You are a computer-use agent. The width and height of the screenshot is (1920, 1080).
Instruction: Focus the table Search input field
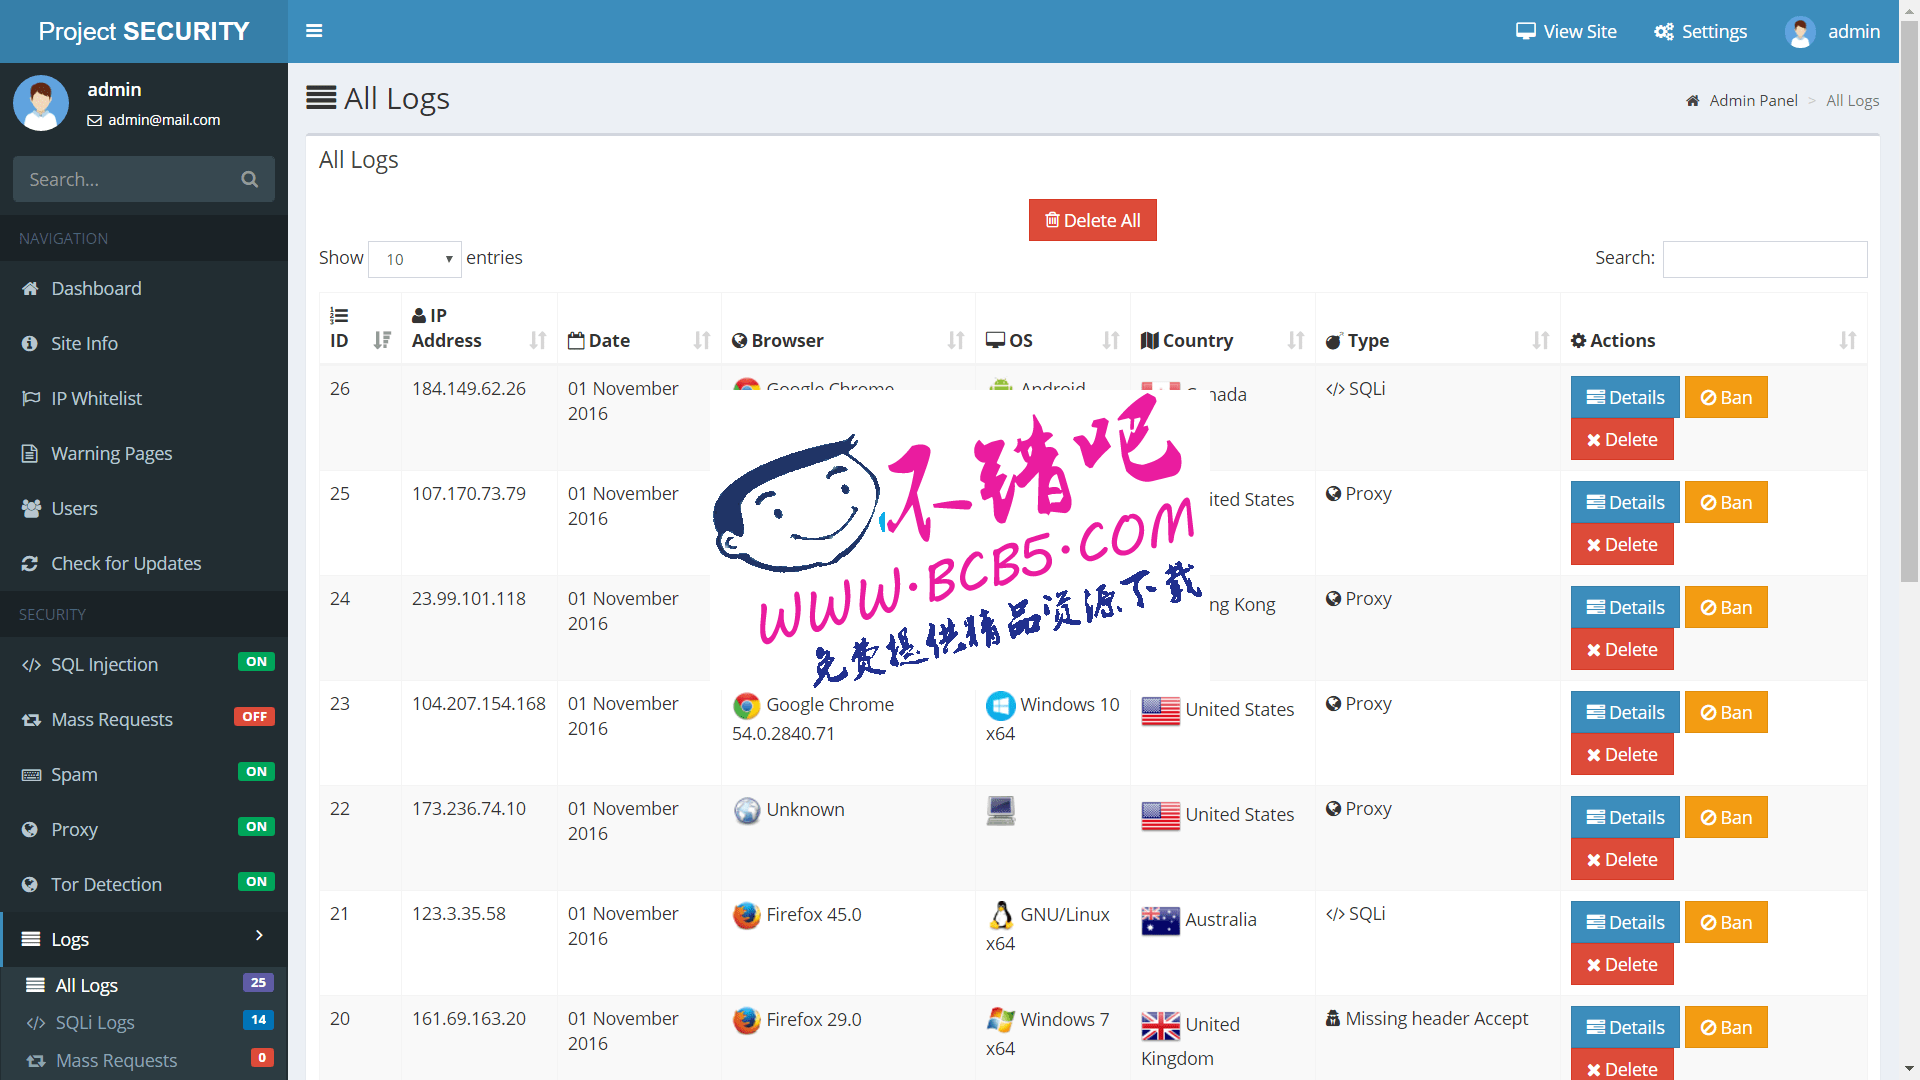[1765, 259]
